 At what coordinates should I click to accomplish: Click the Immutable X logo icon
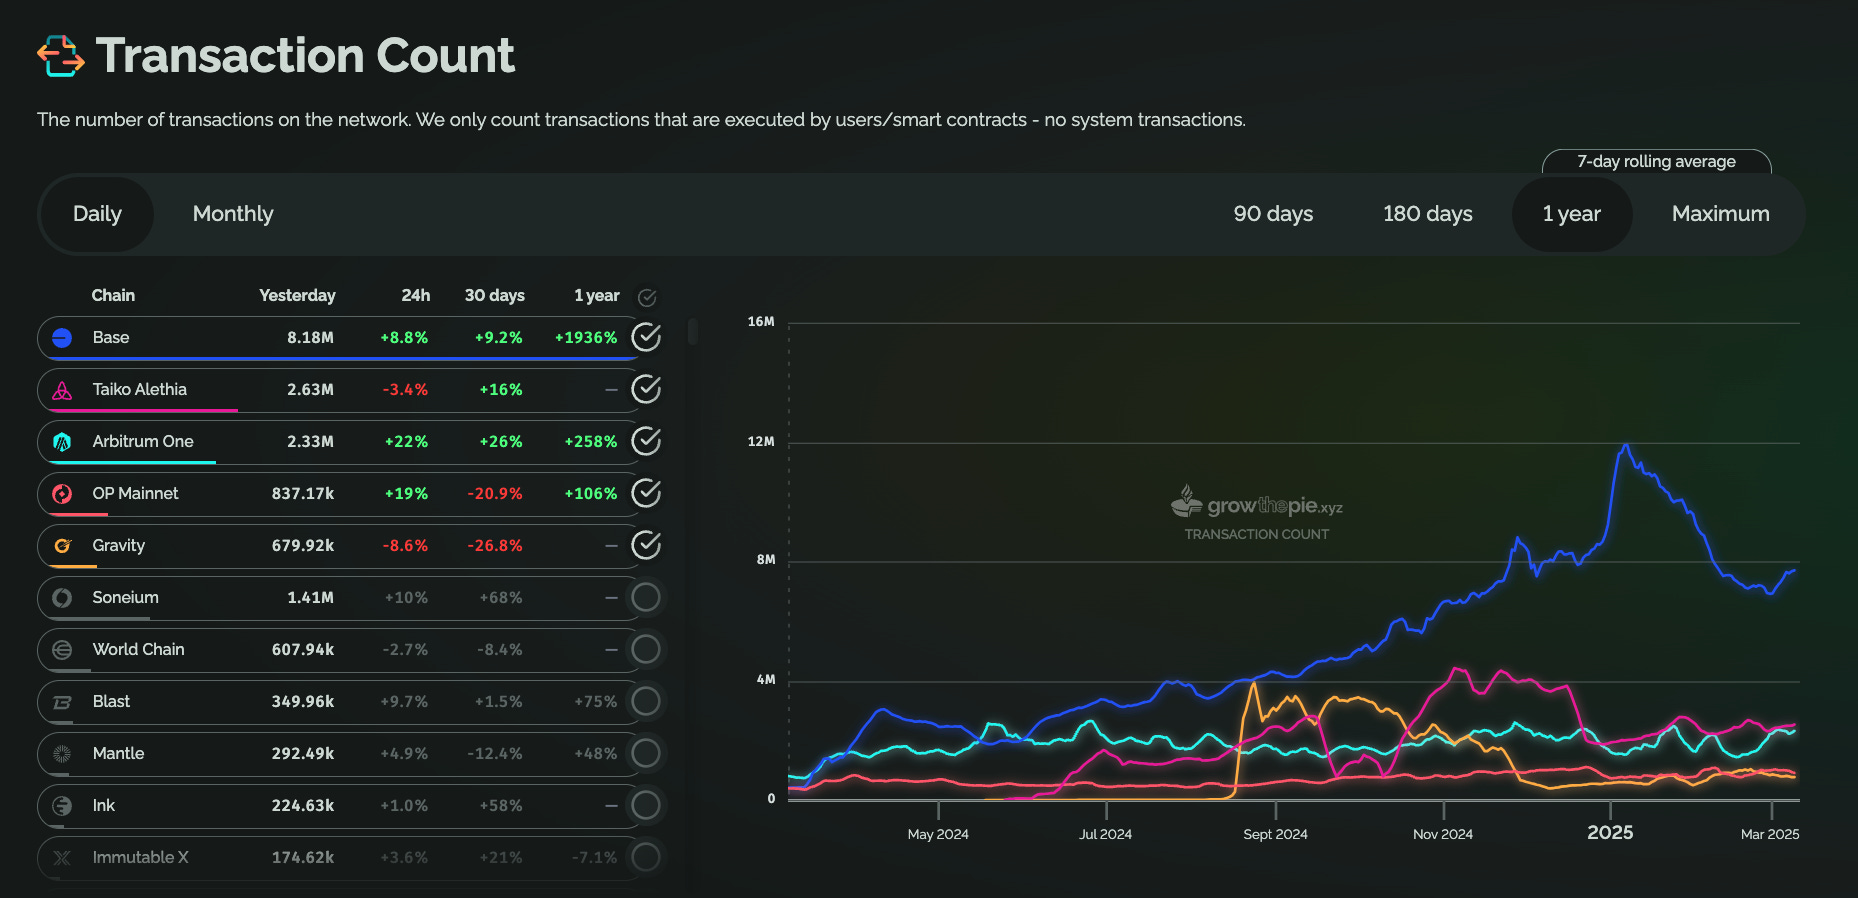(62, 858)
